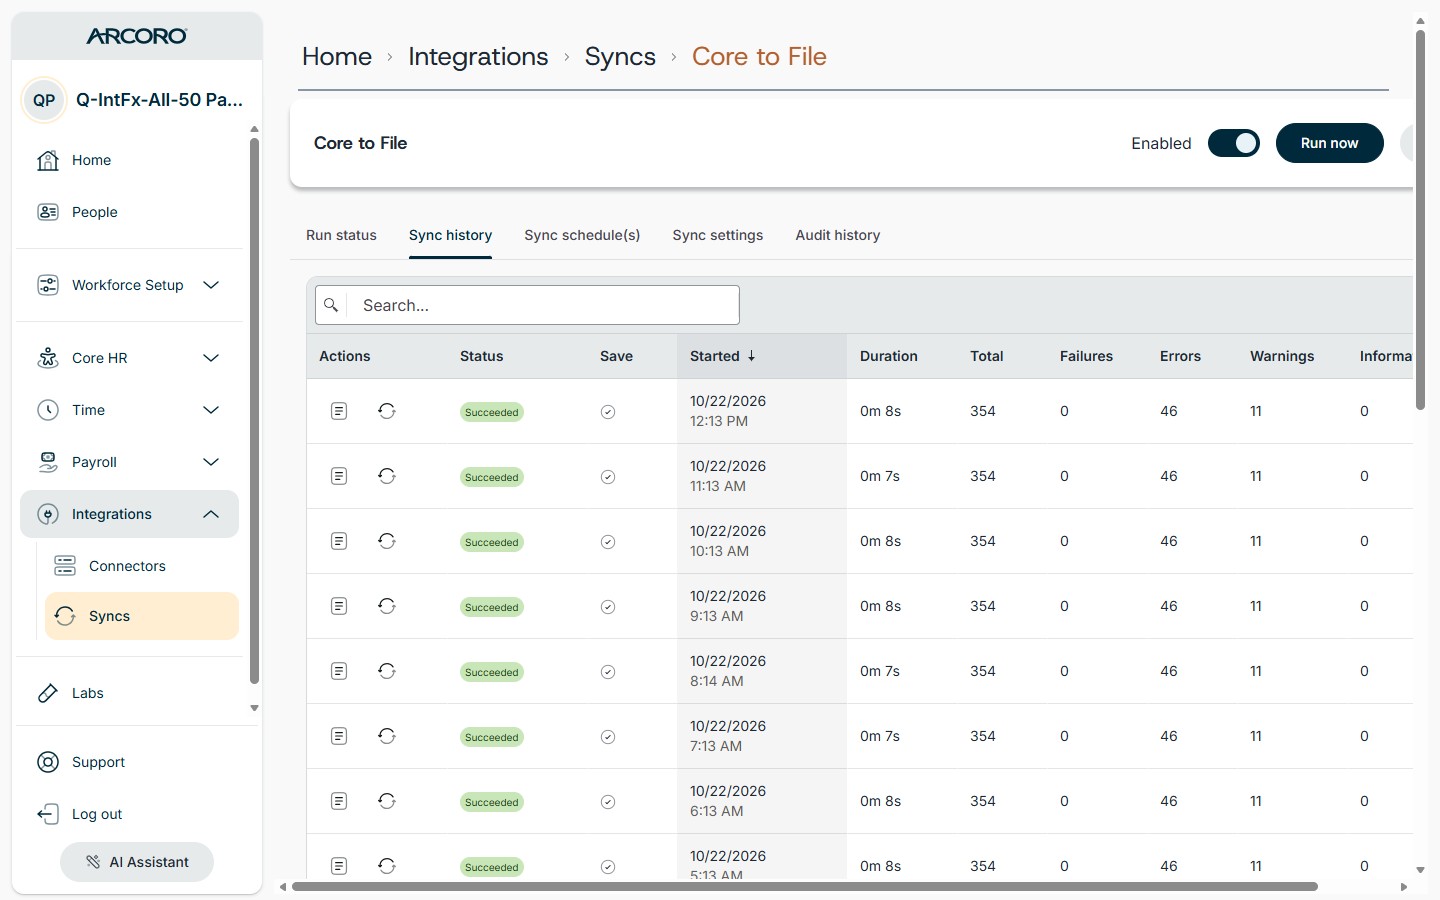
Task: Go to Syncs breadcrumb link
Action: [x=620, y=57]
